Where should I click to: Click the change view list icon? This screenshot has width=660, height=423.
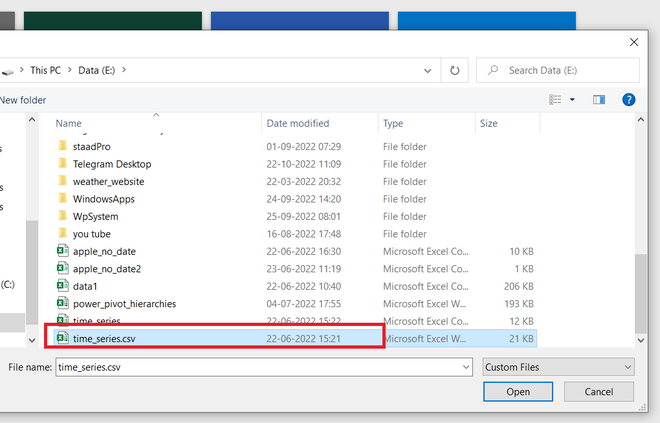click(x=555, y=100)
